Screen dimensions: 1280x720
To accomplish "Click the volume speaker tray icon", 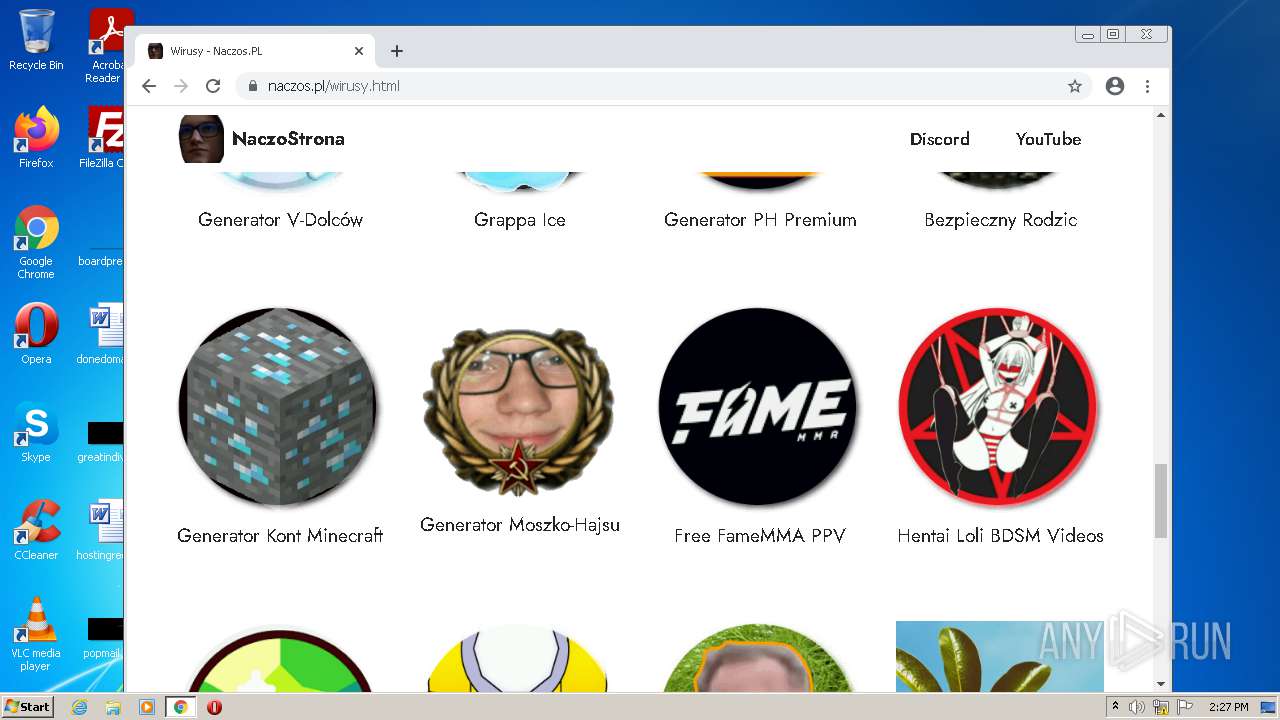I will click(x=1137, y=707).
